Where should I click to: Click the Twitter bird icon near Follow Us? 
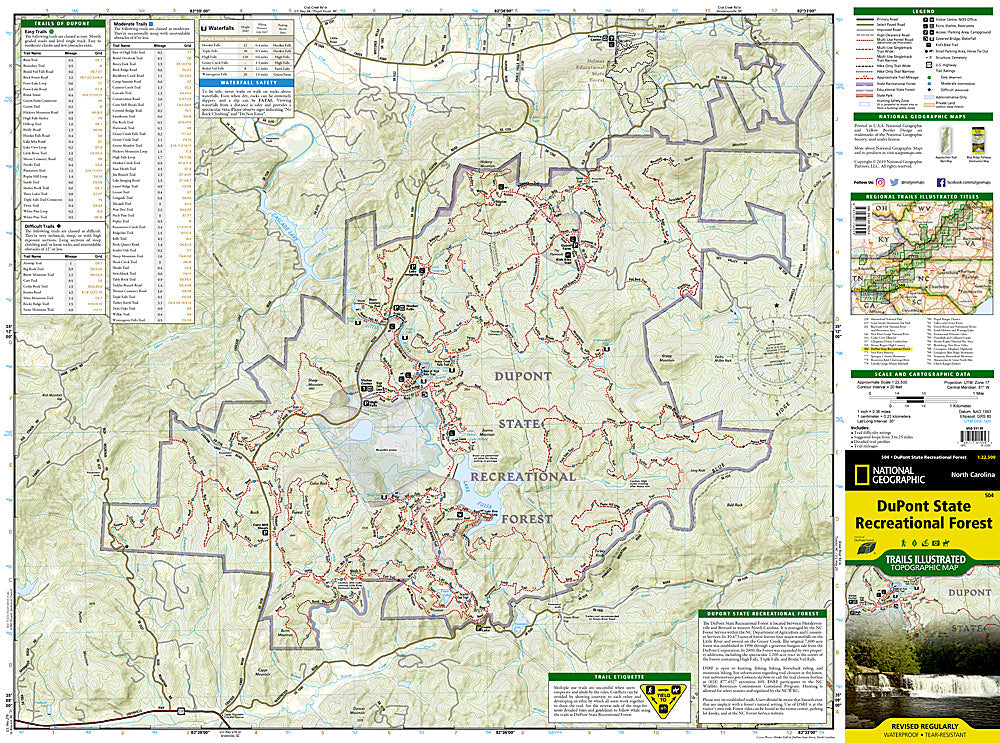point(894,184)
